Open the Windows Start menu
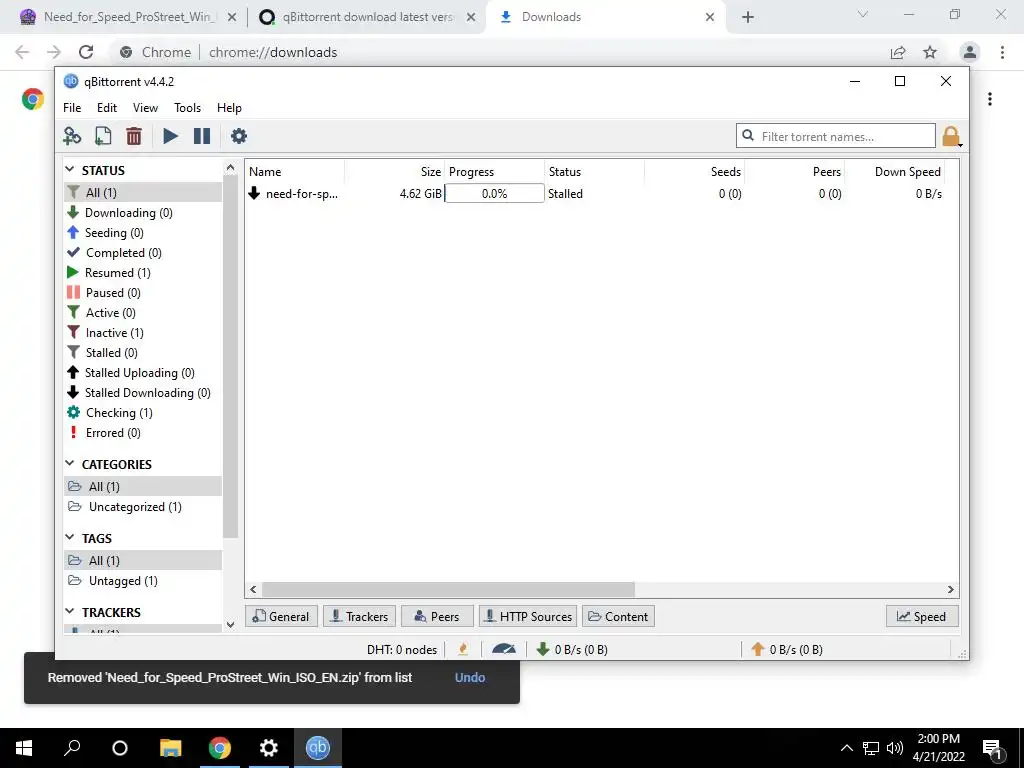The width and height of the screenshot is (1024, 768). (24, 748)
